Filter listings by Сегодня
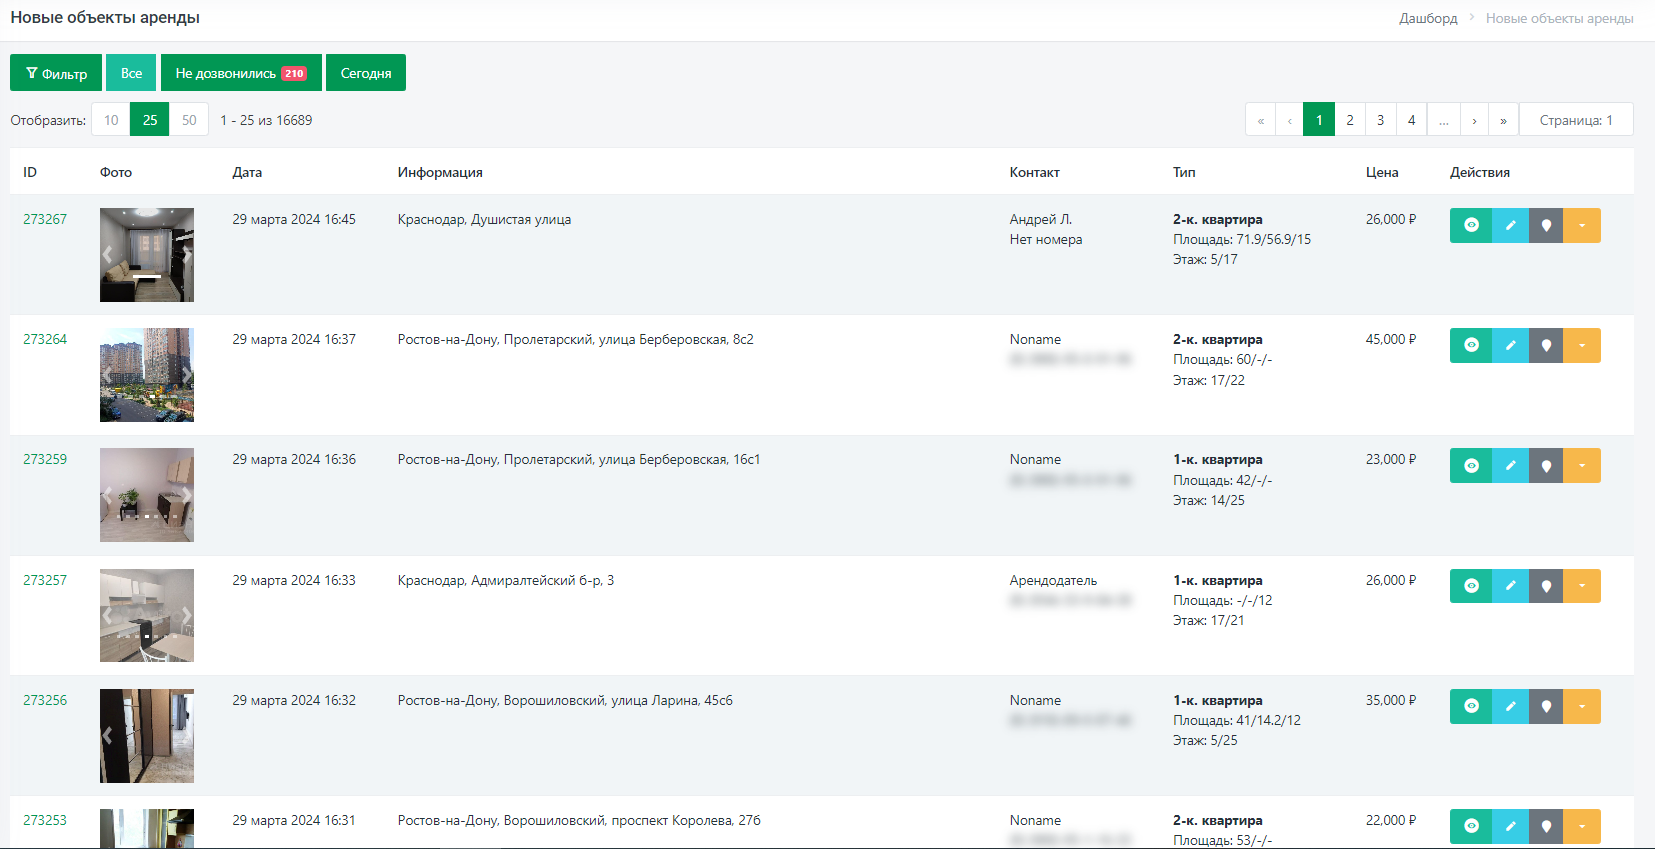 coord(366,73)
